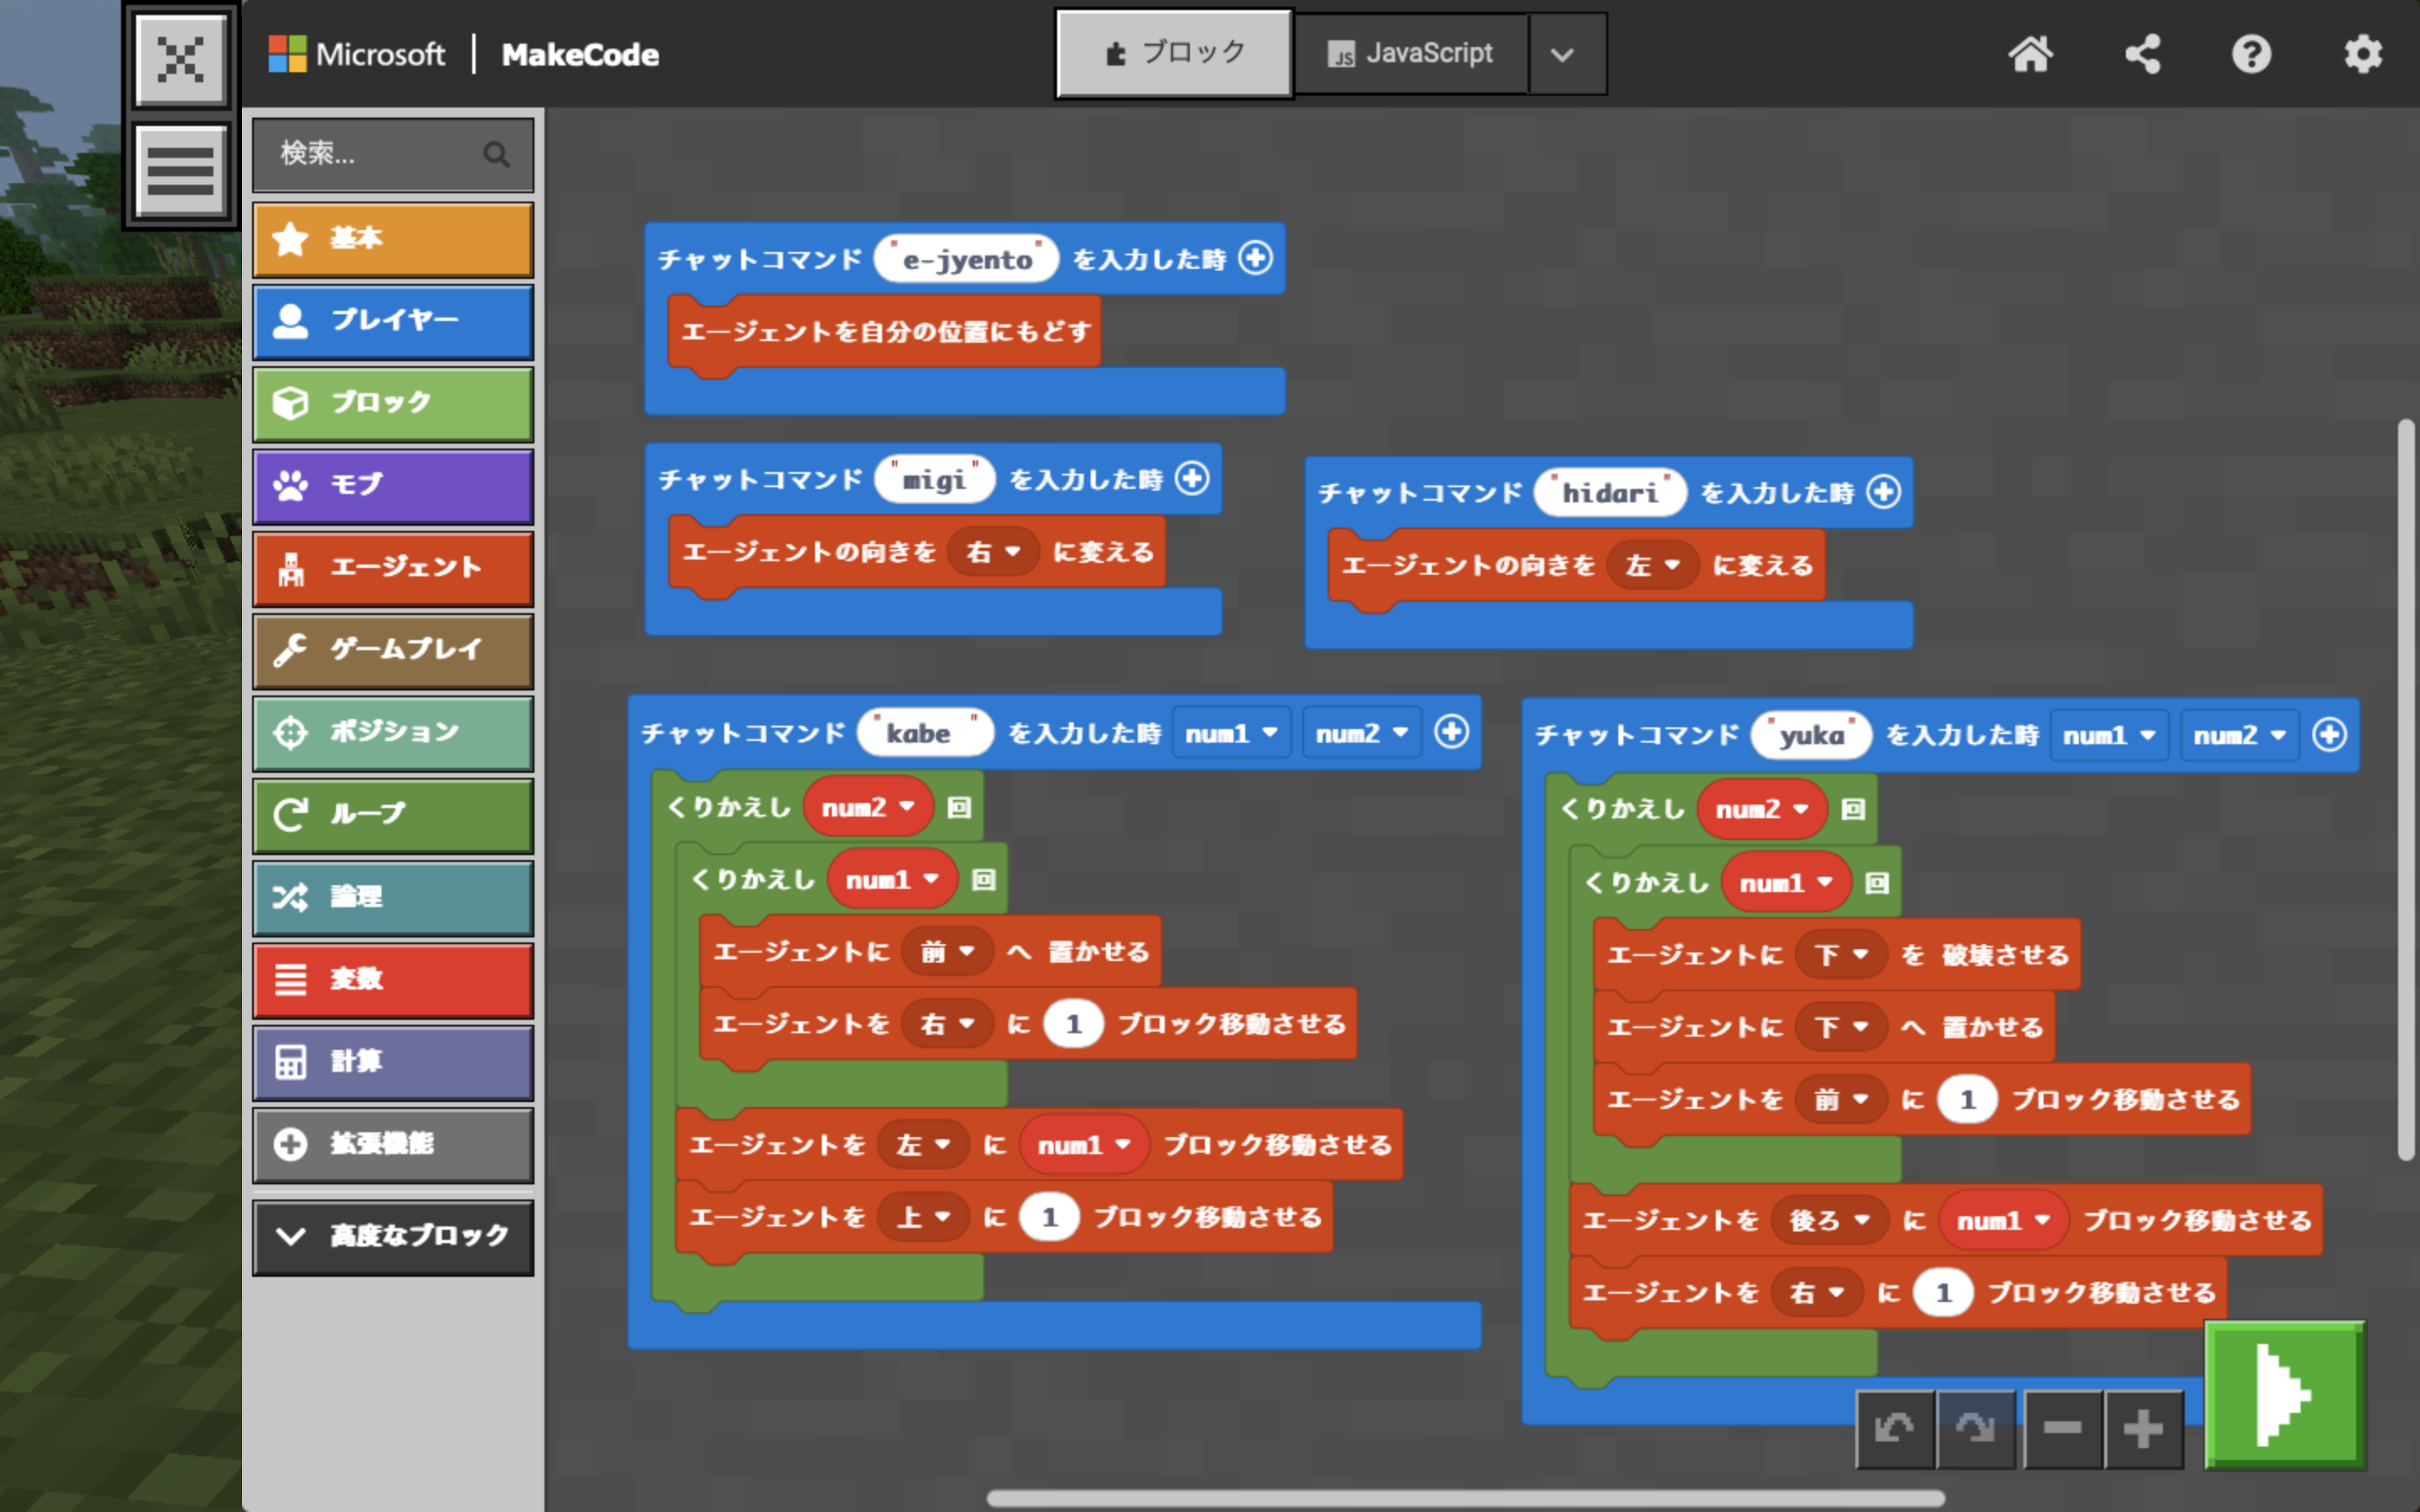This screenshot has width=2420, height=1512.
Task: Add argument to e-jyento chat command
Action: point(1255,258)
